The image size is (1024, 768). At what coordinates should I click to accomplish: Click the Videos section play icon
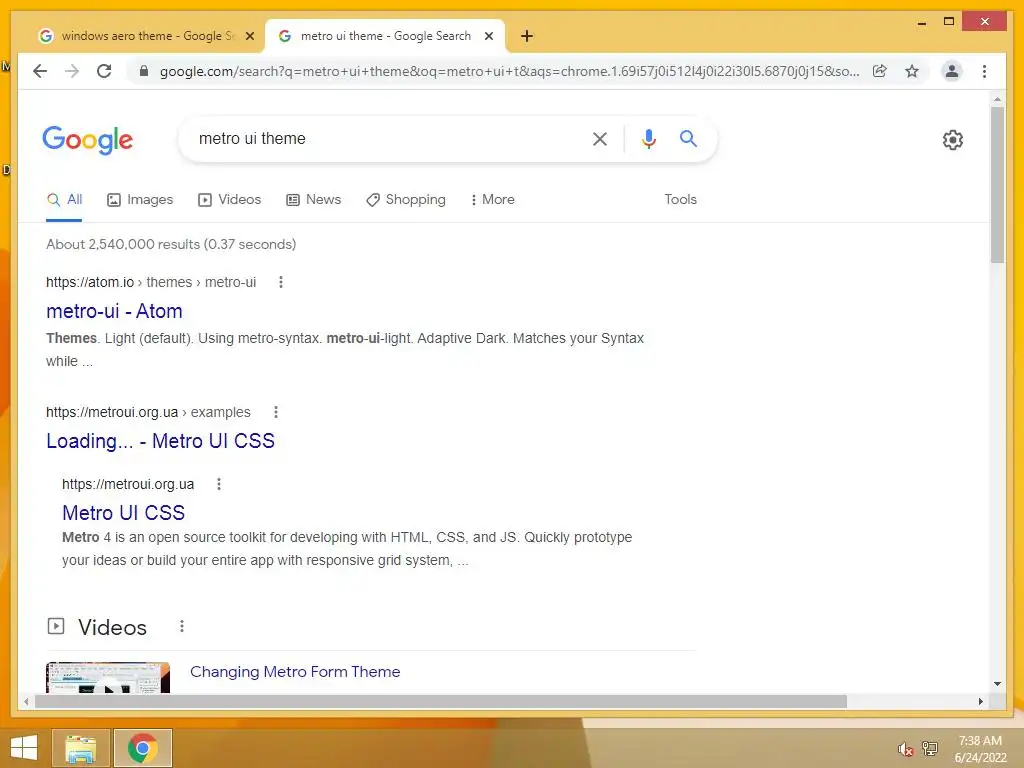click(x=56, y=626)
